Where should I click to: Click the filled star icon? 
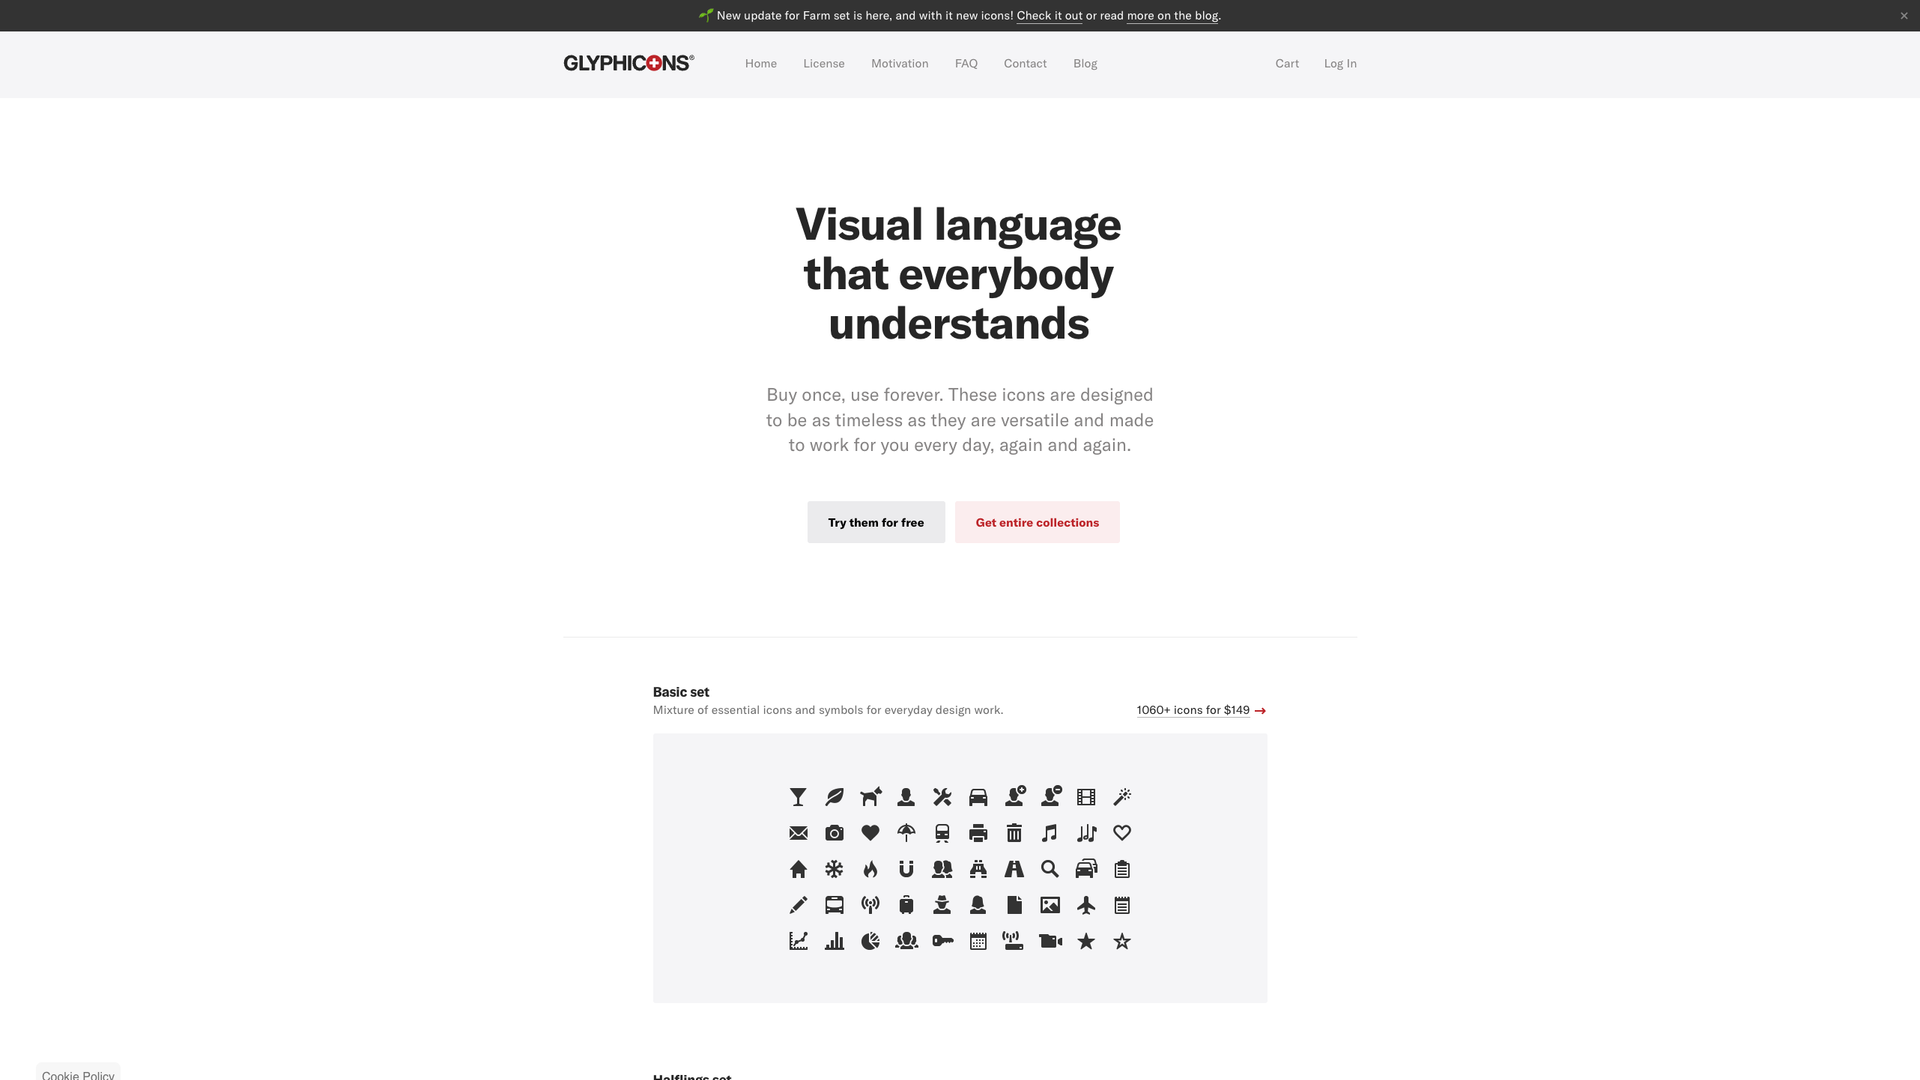pyautogui.click(x=1086, y=941)
